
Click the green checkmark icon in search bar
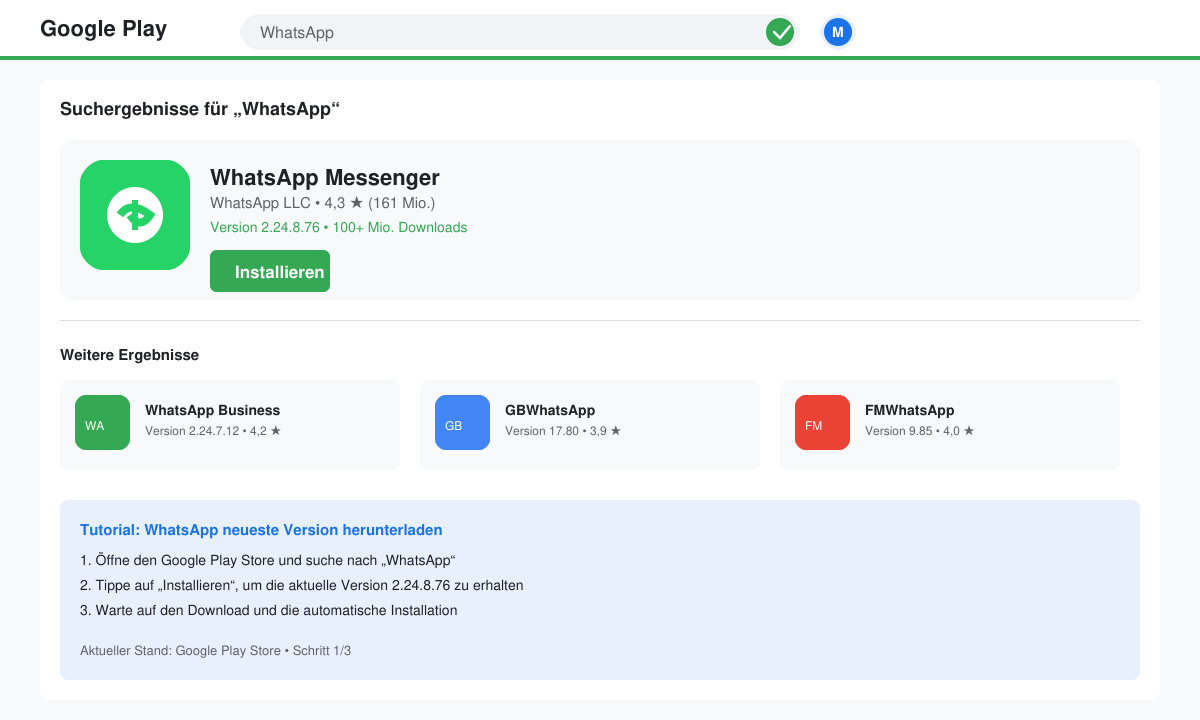780,32
